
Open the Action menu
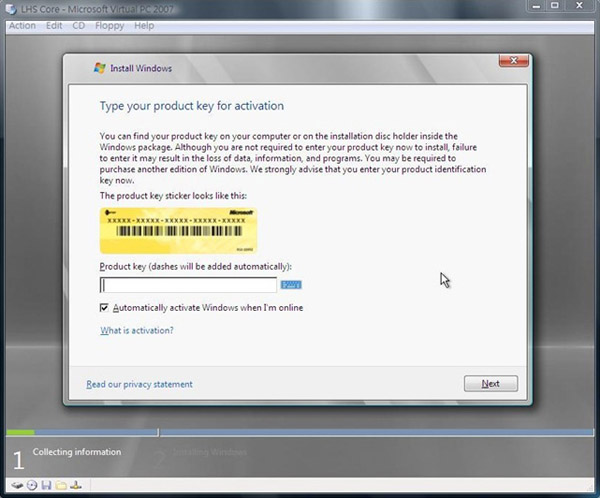click(21, 25)
